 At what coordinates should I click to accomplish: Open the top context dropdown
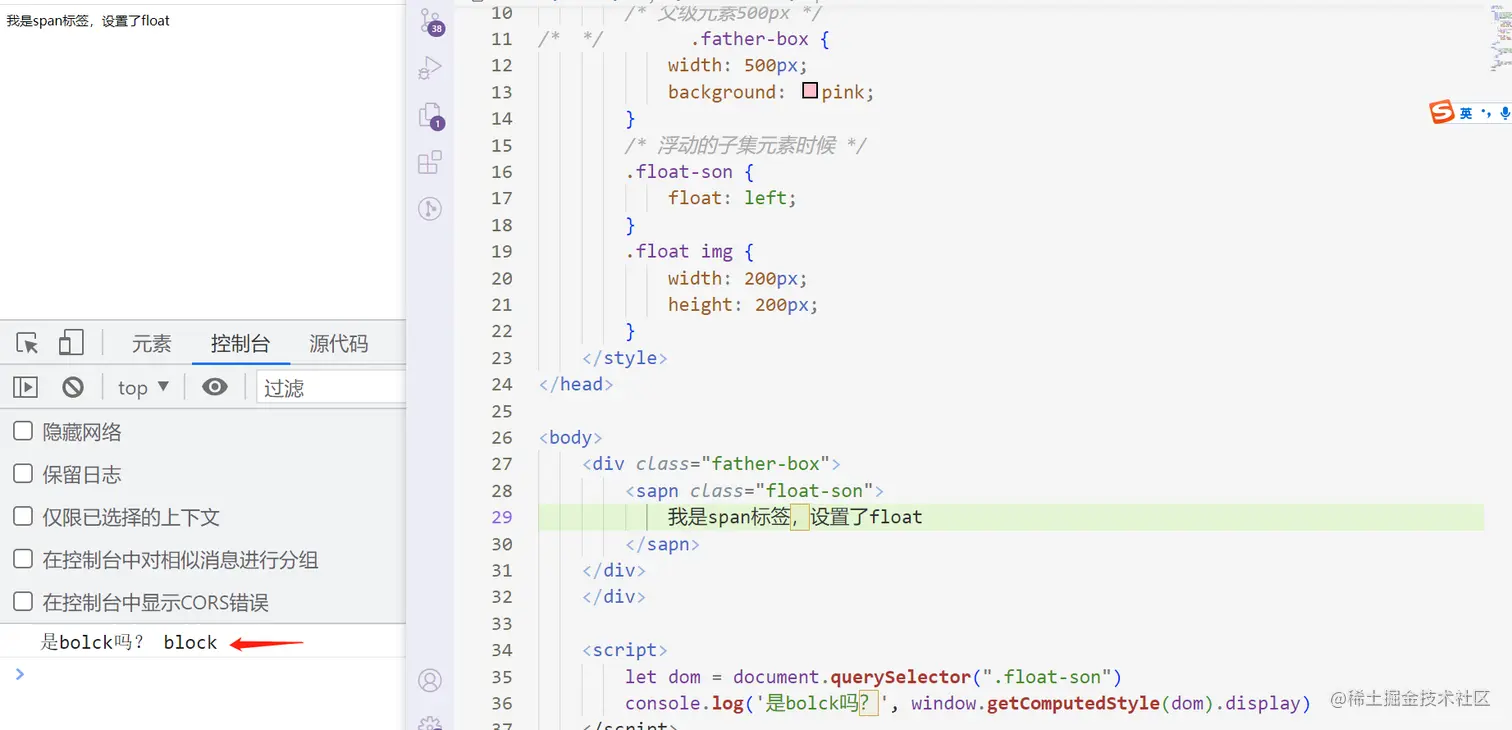144,387
